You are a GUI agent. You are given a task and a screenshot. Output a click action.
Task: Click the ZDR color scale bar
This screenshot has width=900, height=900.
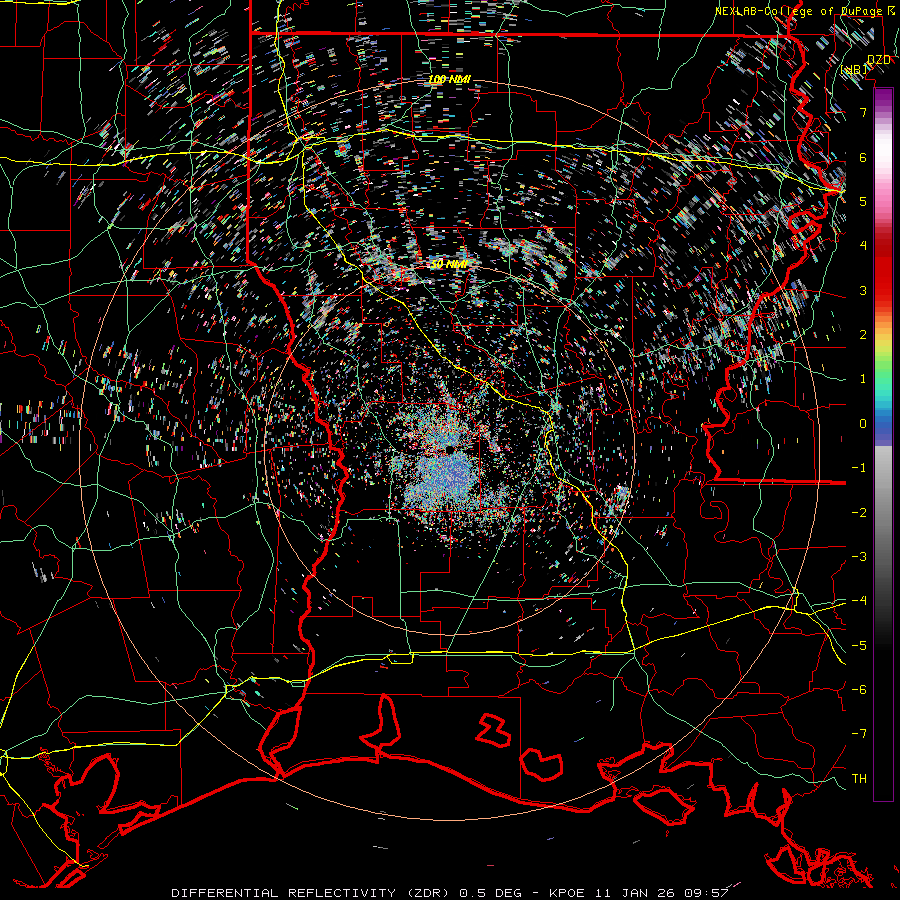(x=883, y=444)
